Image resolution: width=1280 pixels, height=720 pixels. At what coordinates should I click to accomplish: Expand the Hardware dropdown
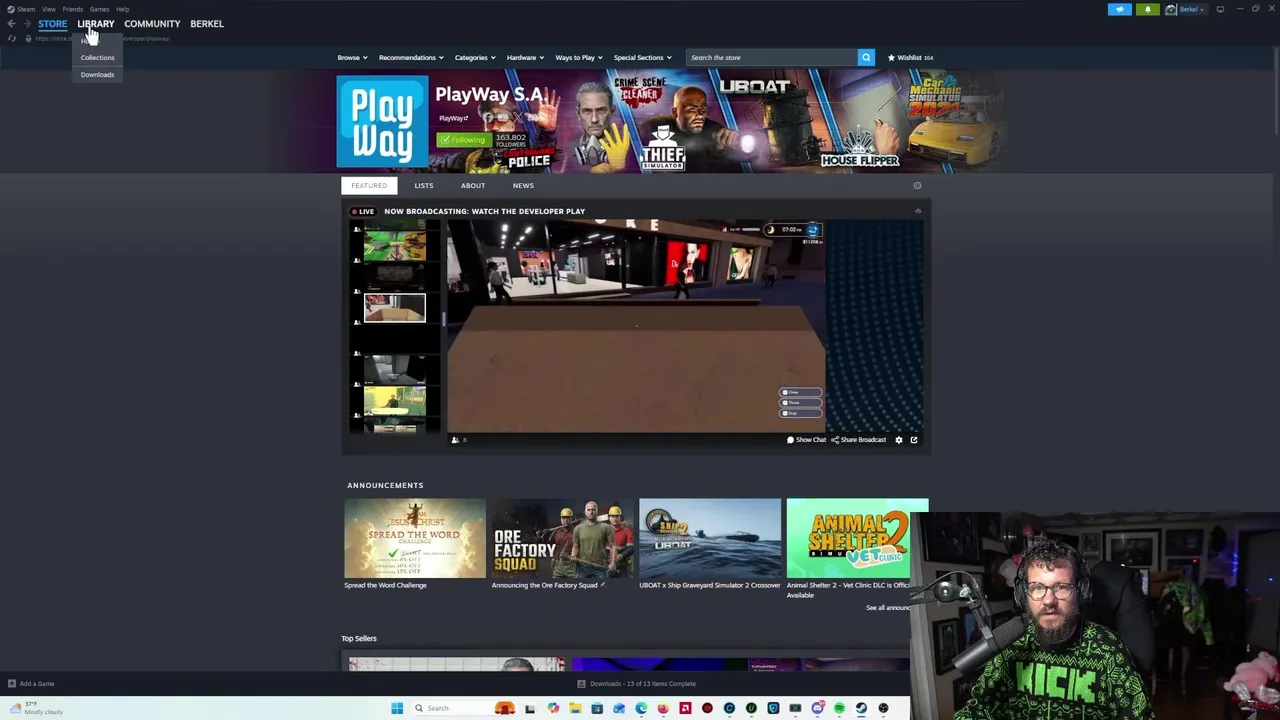pos(525,57)
